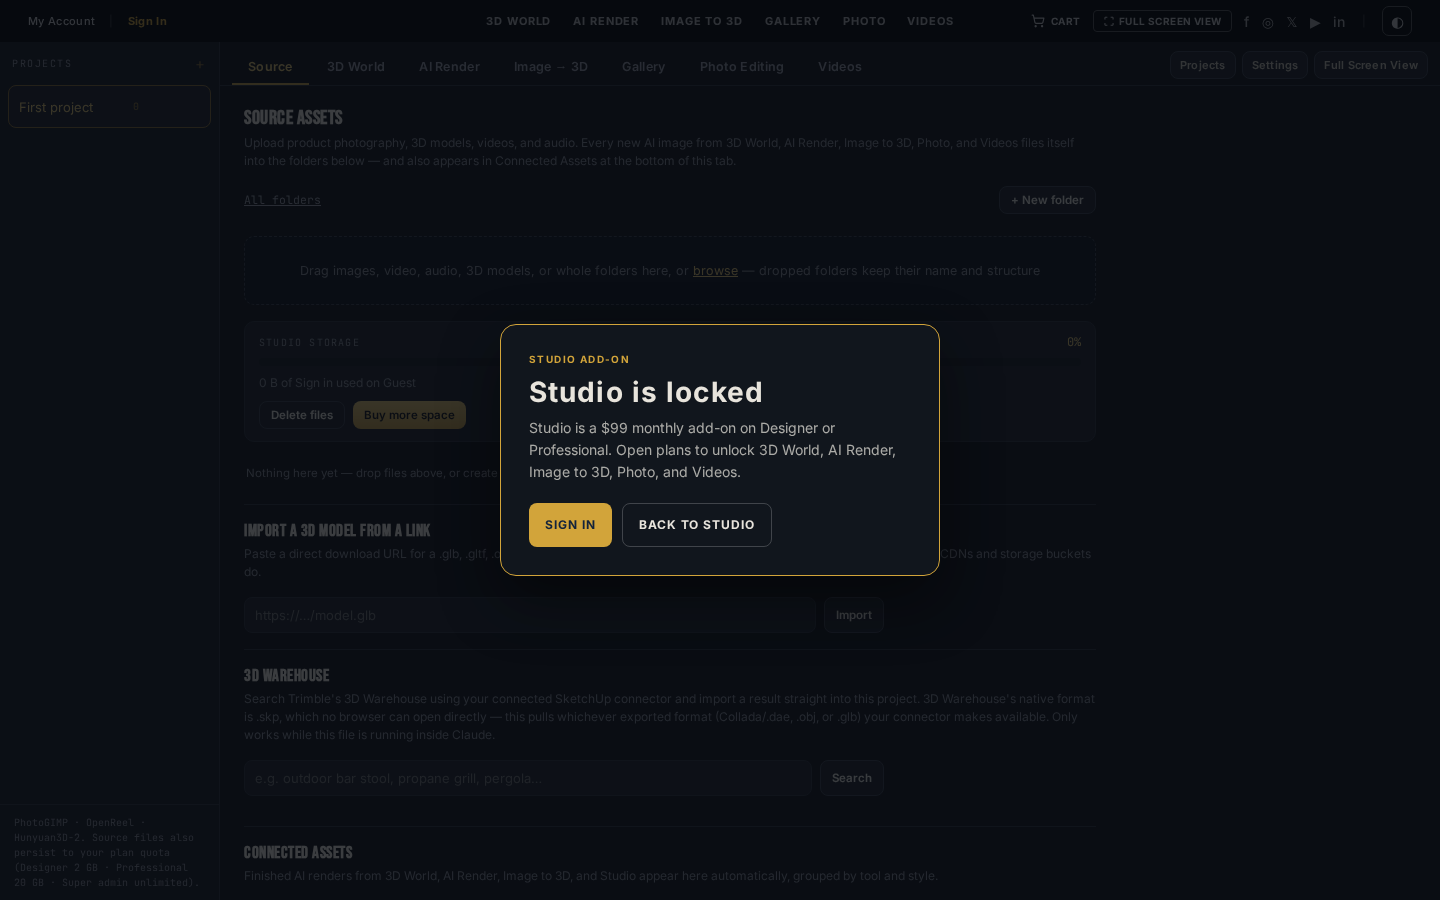
Task: Open the shopping cart icon
Action: coord(1038,21)
